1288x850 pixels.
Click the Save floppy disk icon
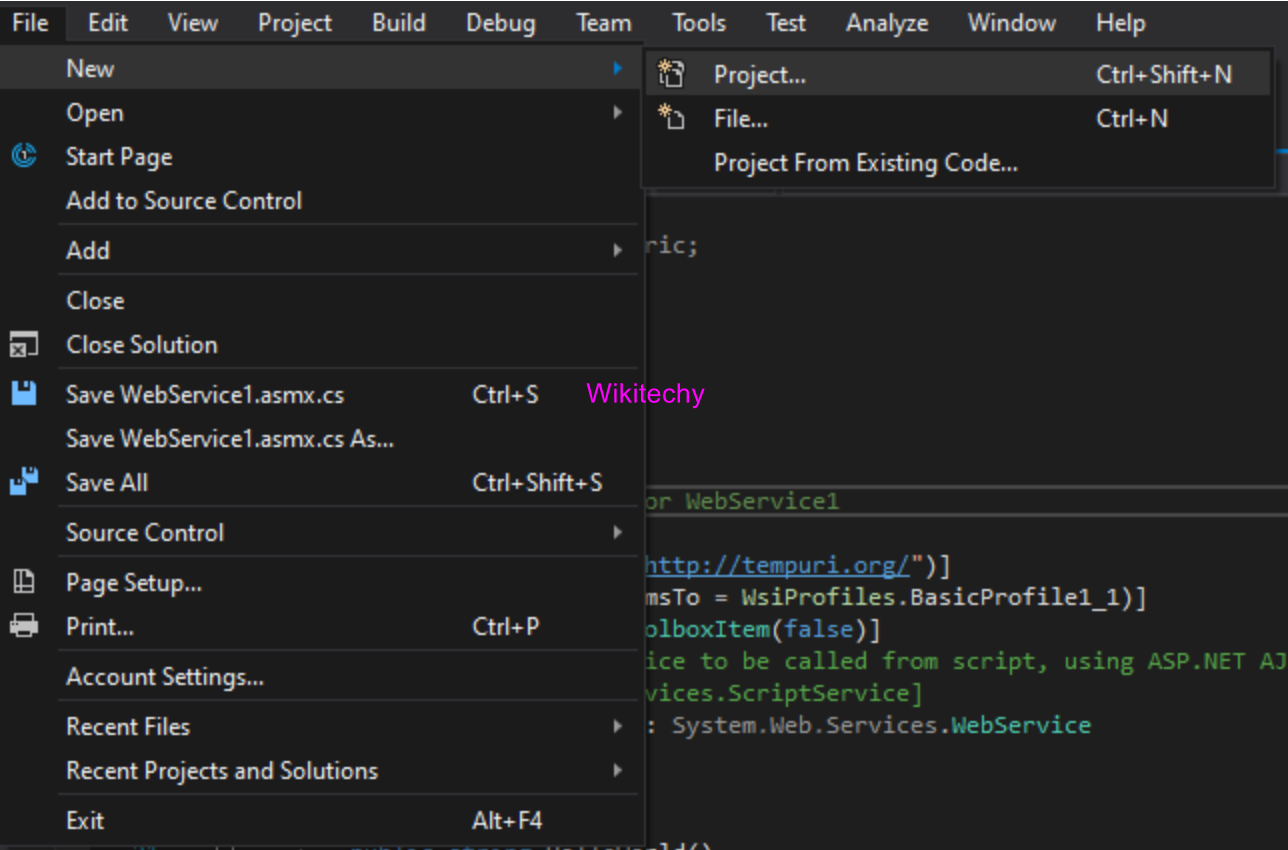point(24,394)
